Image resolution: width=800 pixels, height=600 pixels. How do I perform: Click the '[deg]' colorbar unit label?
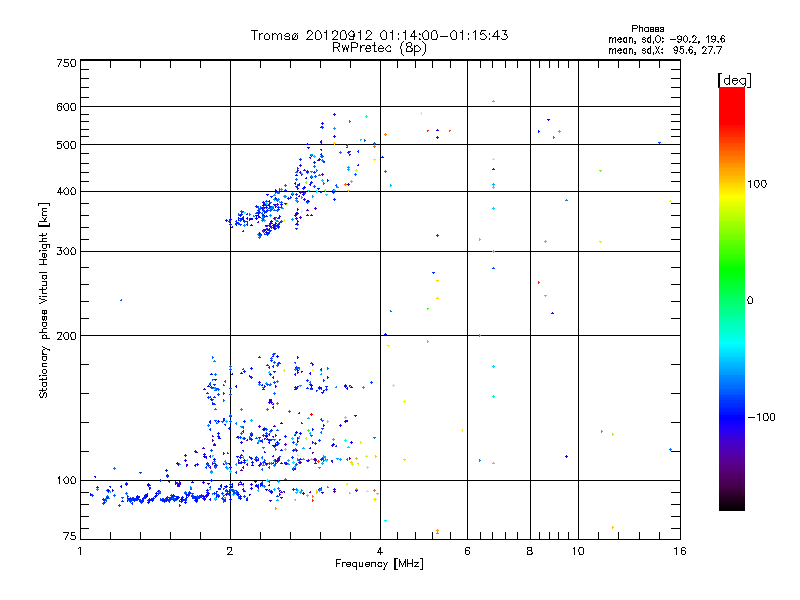click(734, 80)
